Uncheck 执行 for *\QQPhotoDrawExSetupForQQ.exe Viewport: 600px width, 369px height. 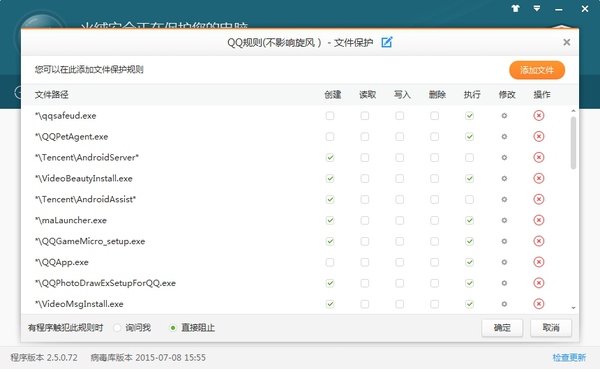coord(470,283)
